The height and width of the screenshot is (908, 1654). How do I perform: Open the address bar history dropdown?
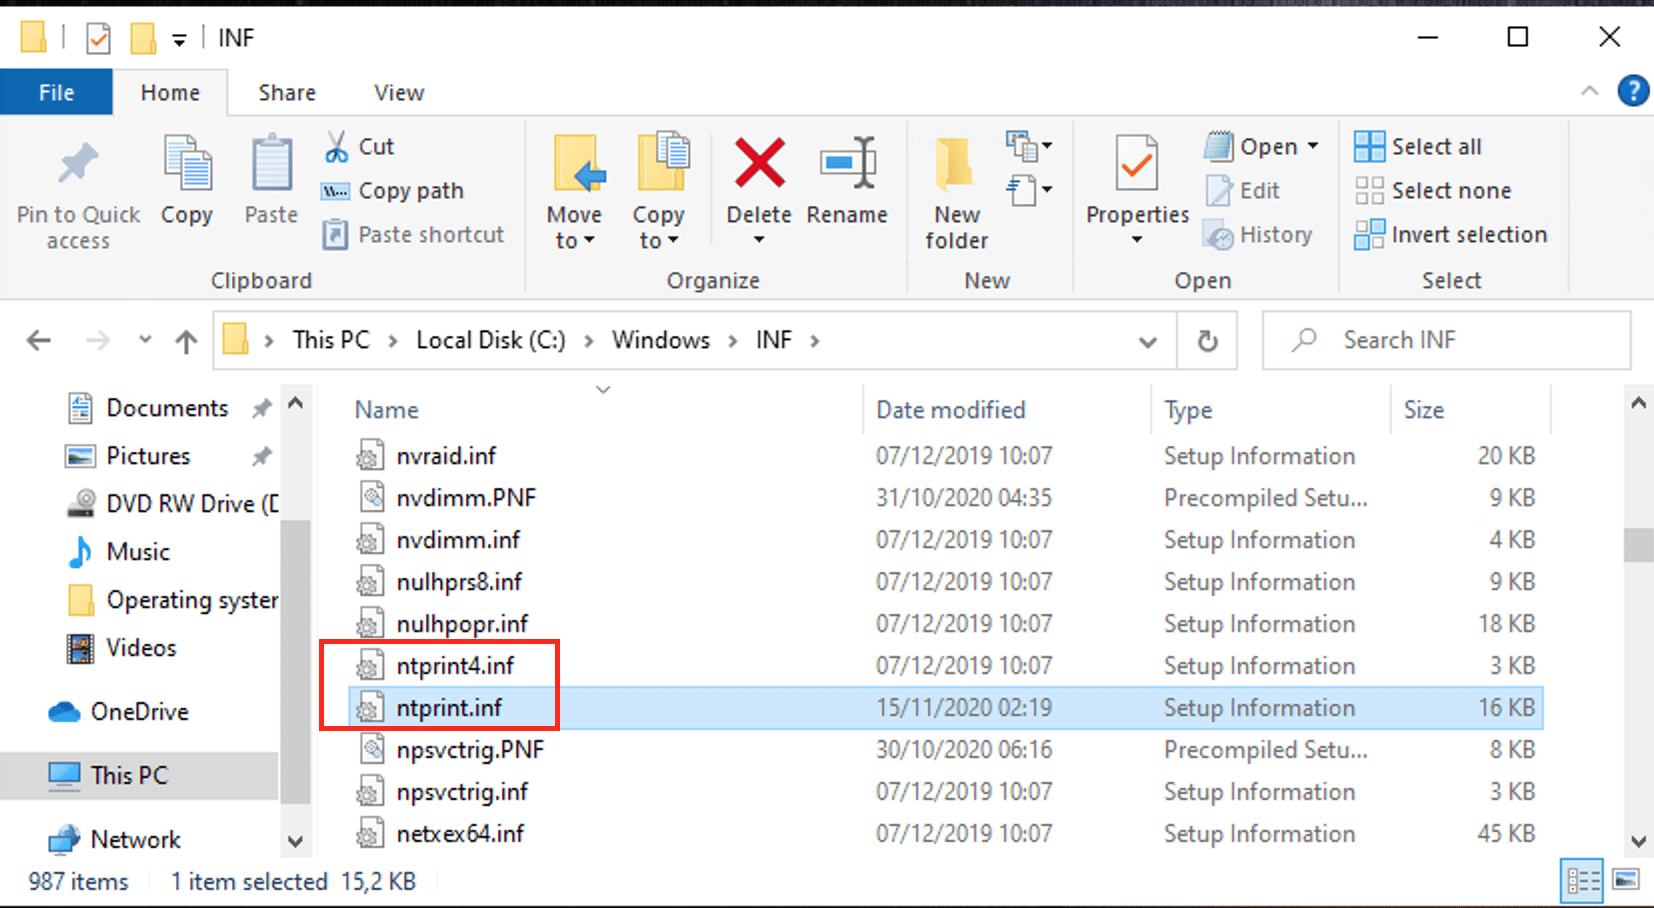click(1147, 341)
